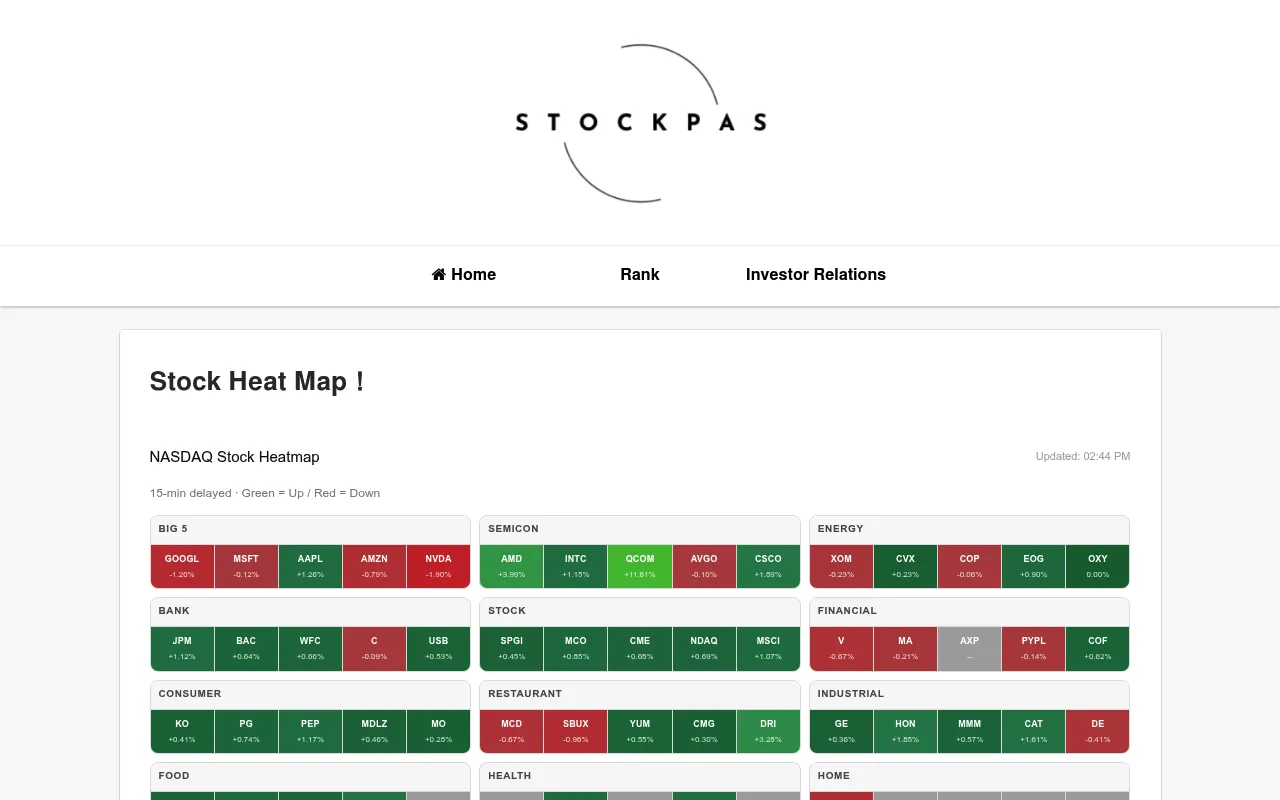Select the WFC tile

[310, 648]
